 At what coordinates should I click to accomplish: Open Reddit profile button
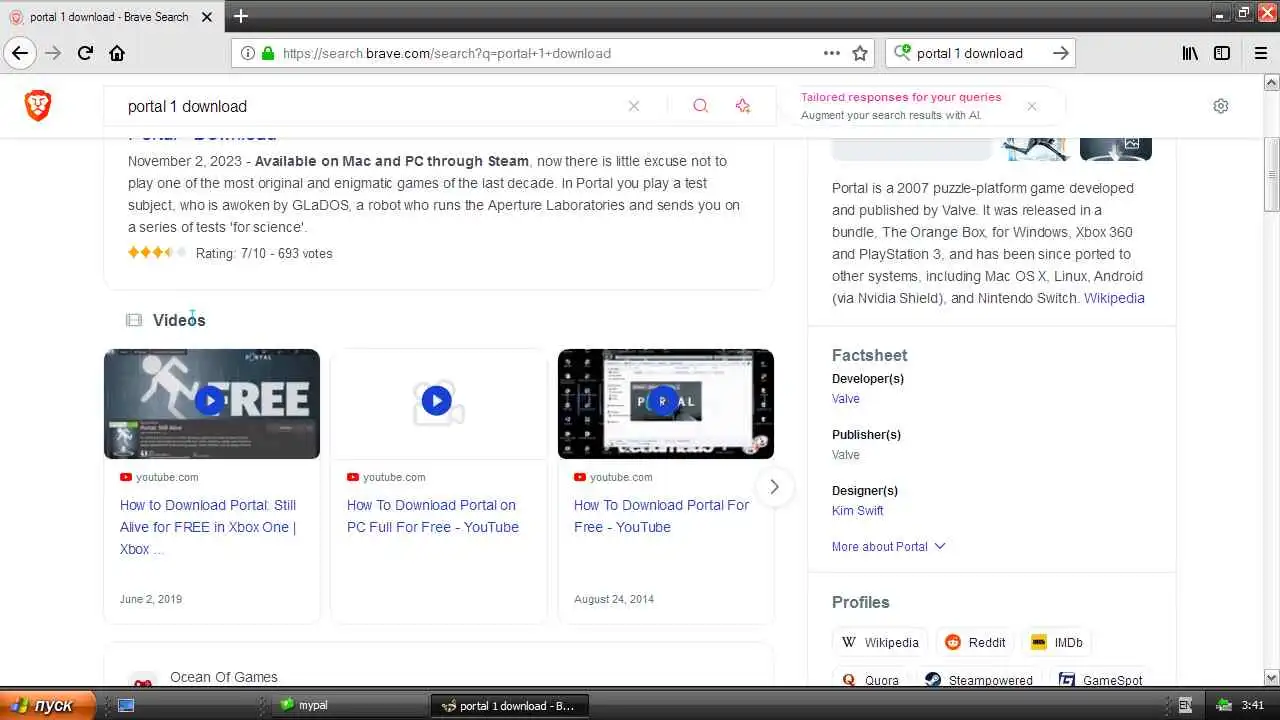pos(975,642)
